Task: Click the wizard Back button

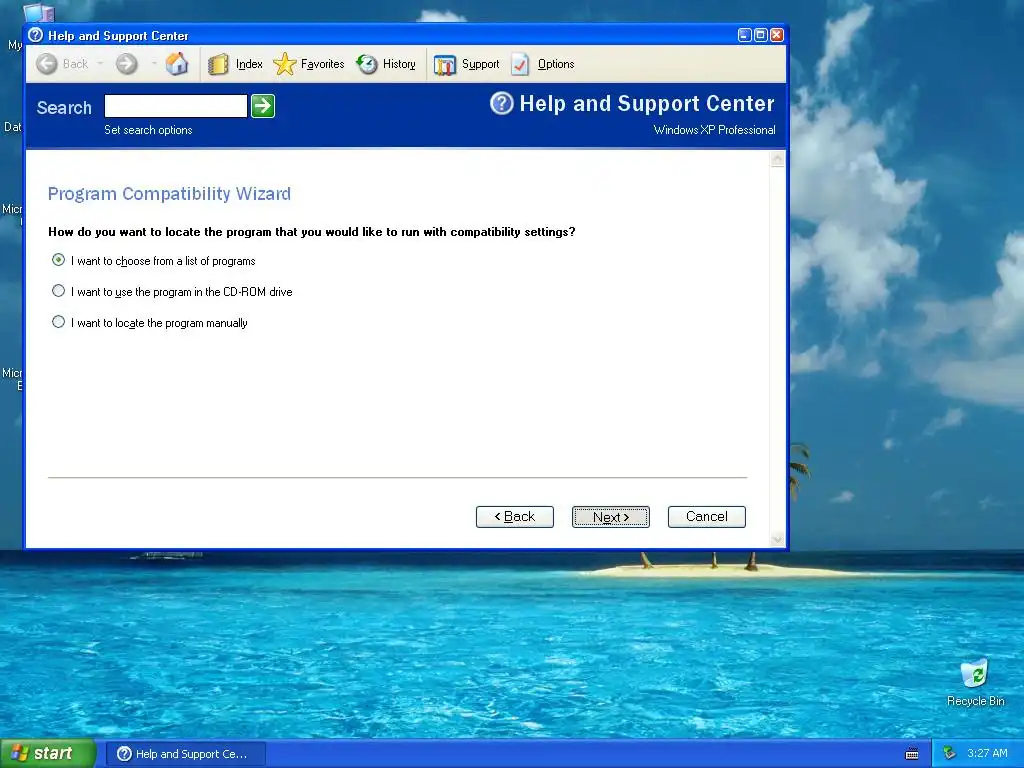Action: click(x=515, y=517)
